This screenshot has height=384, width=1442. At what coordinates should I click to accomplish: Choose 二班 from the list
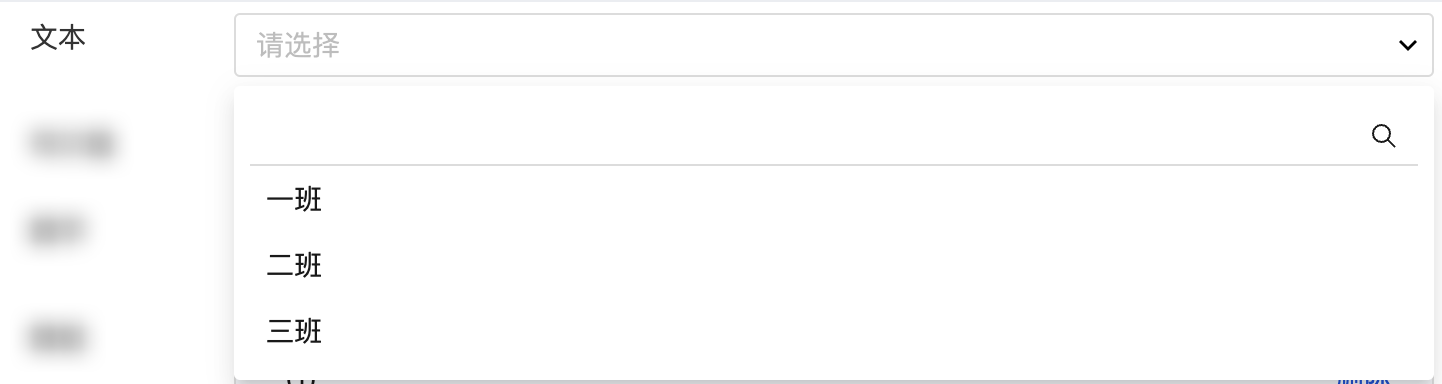click(x=294, y=266)
